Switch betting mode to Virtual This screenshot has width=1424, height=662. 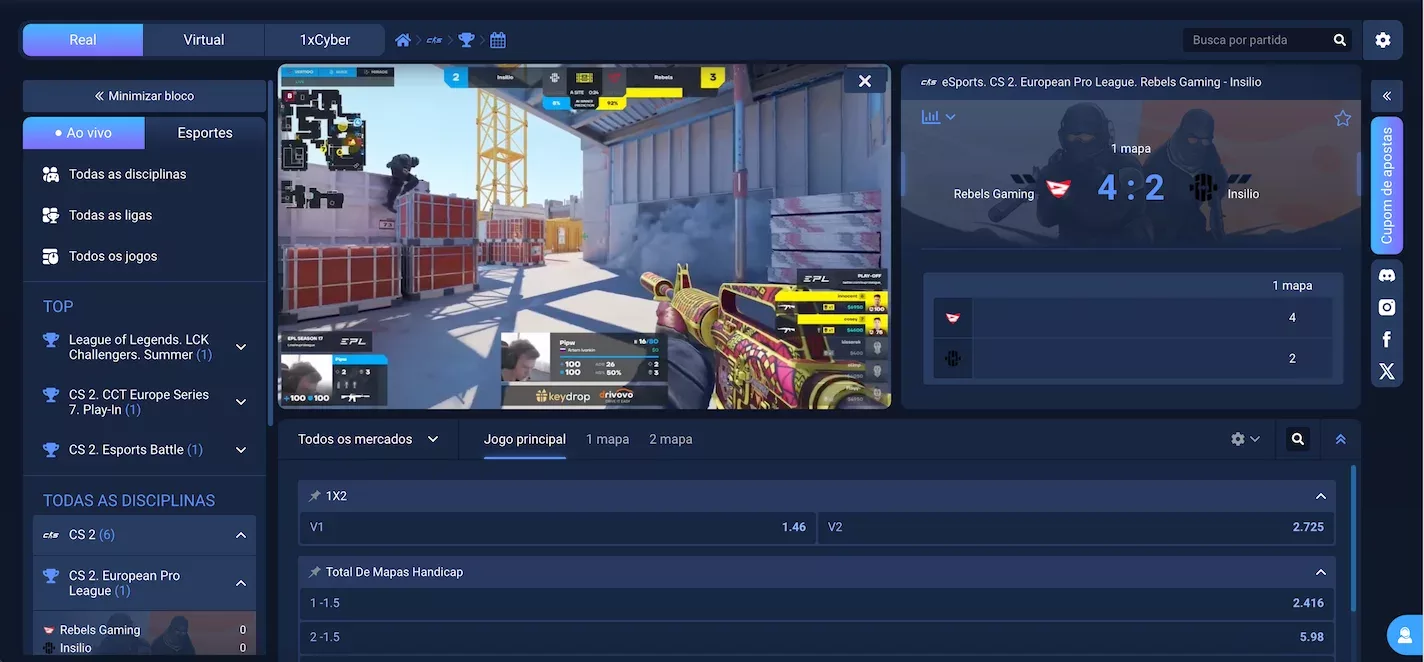(203, 39)
